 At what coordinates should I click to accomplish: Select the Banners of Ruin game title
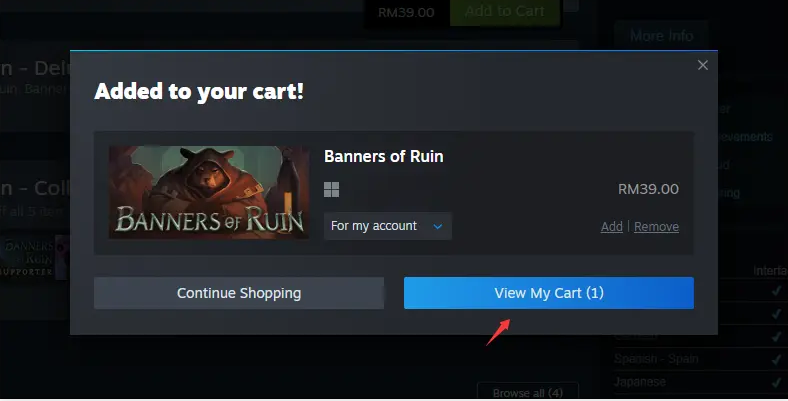pyautogui.click(x=384, y=156)
